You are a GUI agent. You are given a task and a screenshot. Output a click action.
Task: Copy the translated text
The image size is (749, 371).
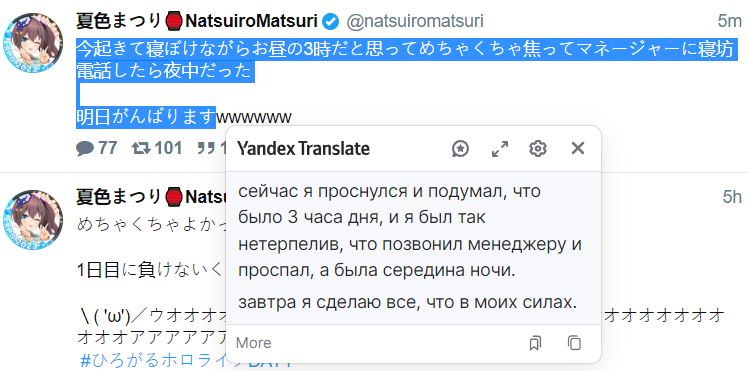575,343
